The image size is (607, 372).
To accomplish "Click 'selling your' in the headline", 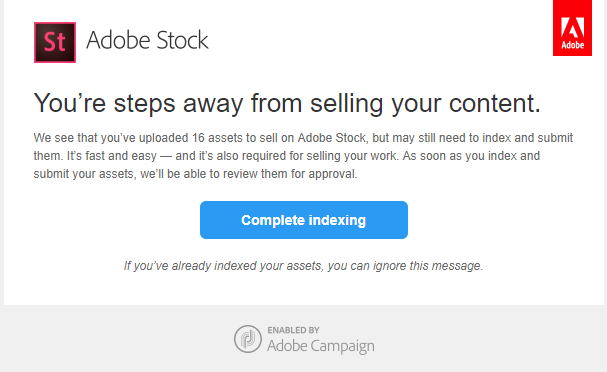I will pos(376,104).
